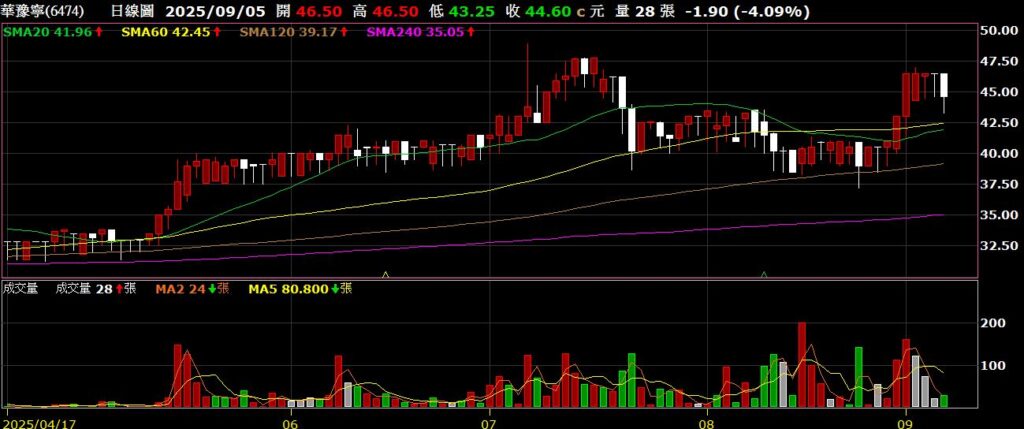Viewport: 1024px width, 429px height.
Task: Click the SMA60 moving average label
Action: click(155, 32)
